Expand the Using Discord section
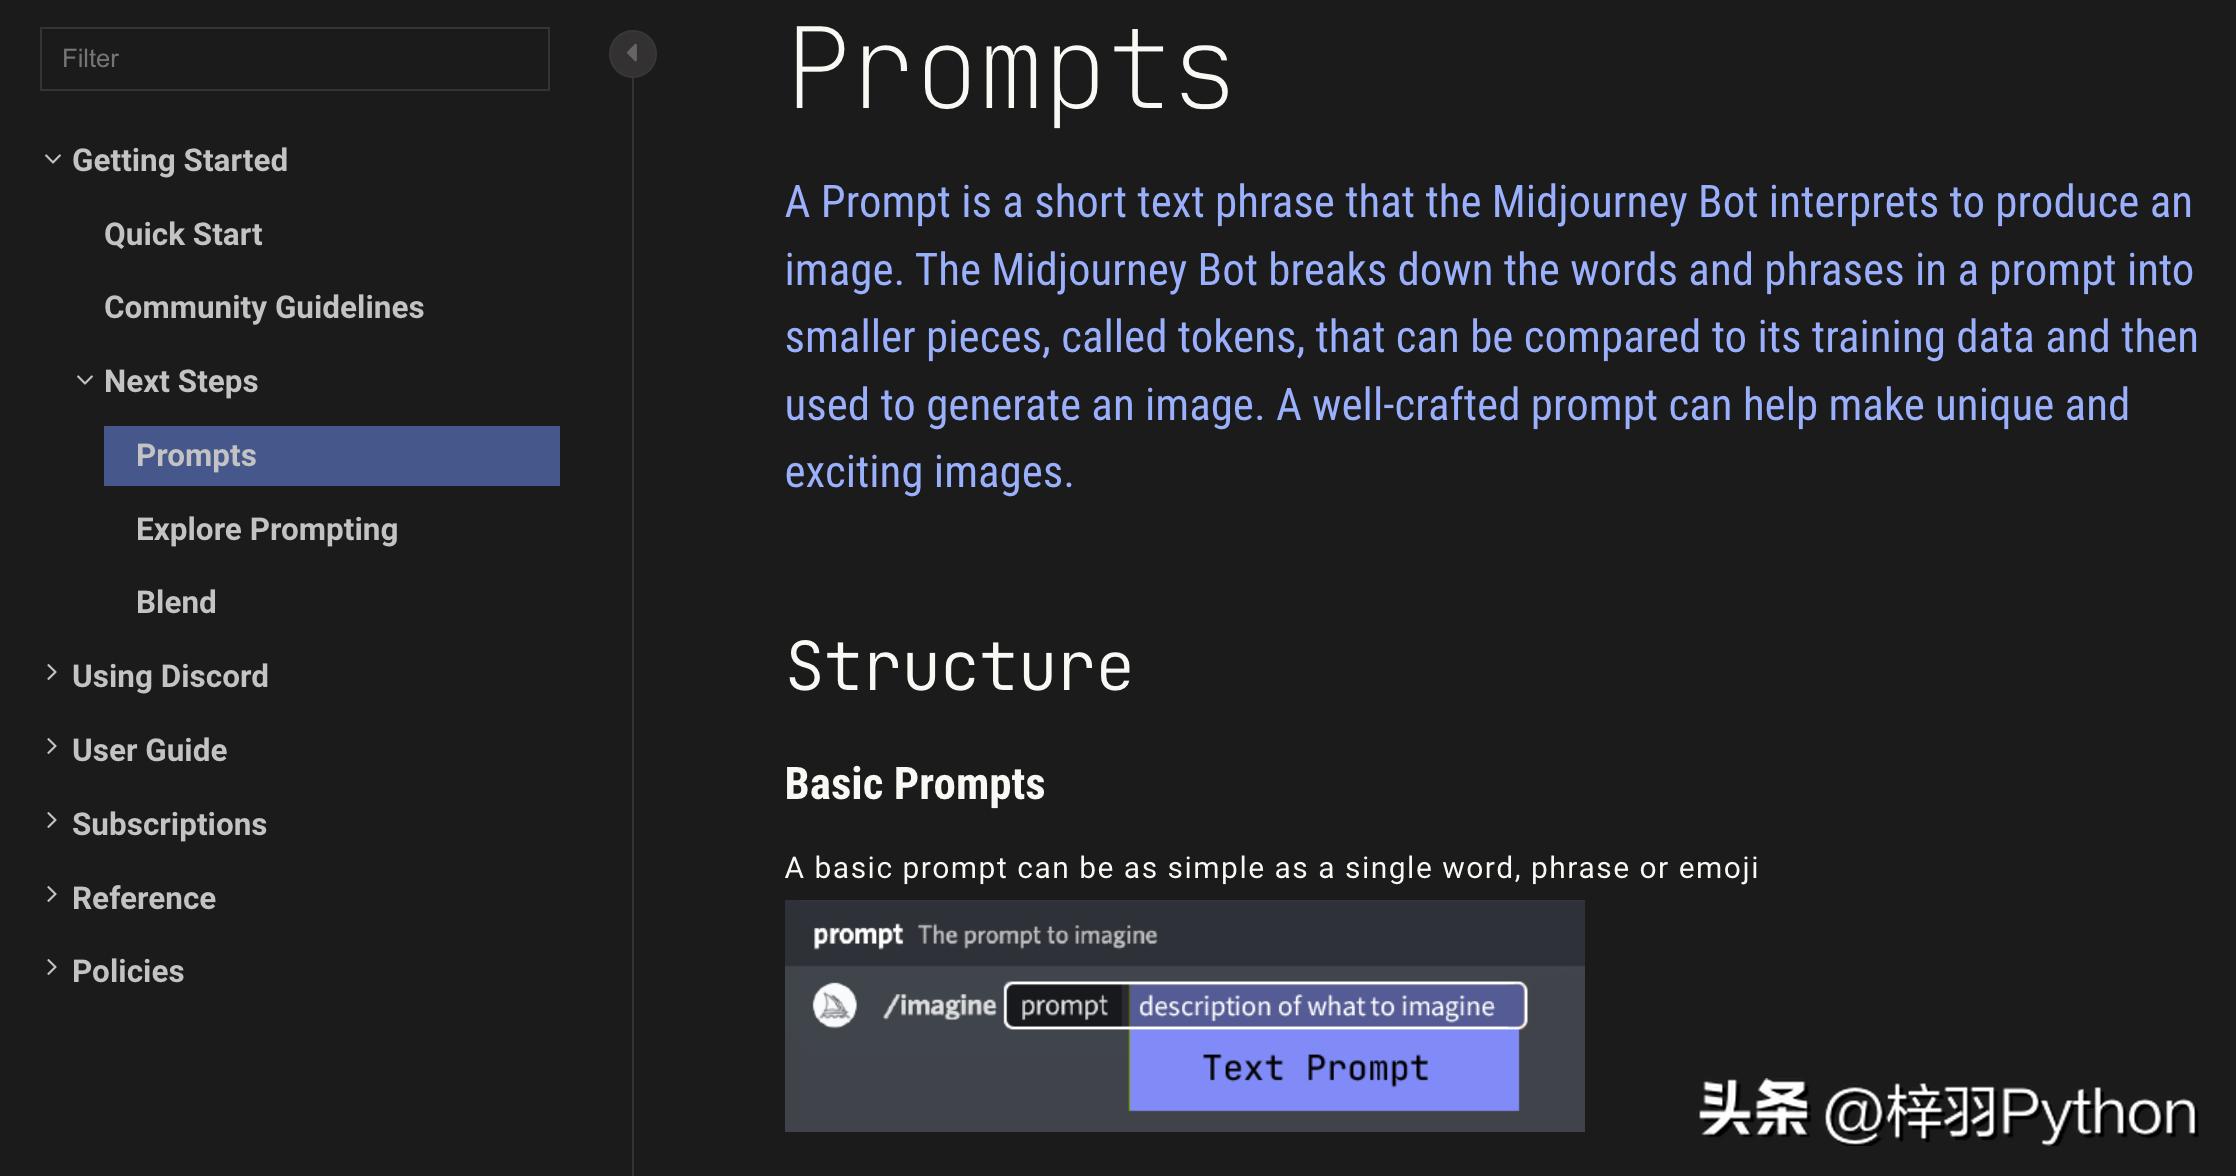This screenshot has width=2236, height=1176. pos(52,674)
